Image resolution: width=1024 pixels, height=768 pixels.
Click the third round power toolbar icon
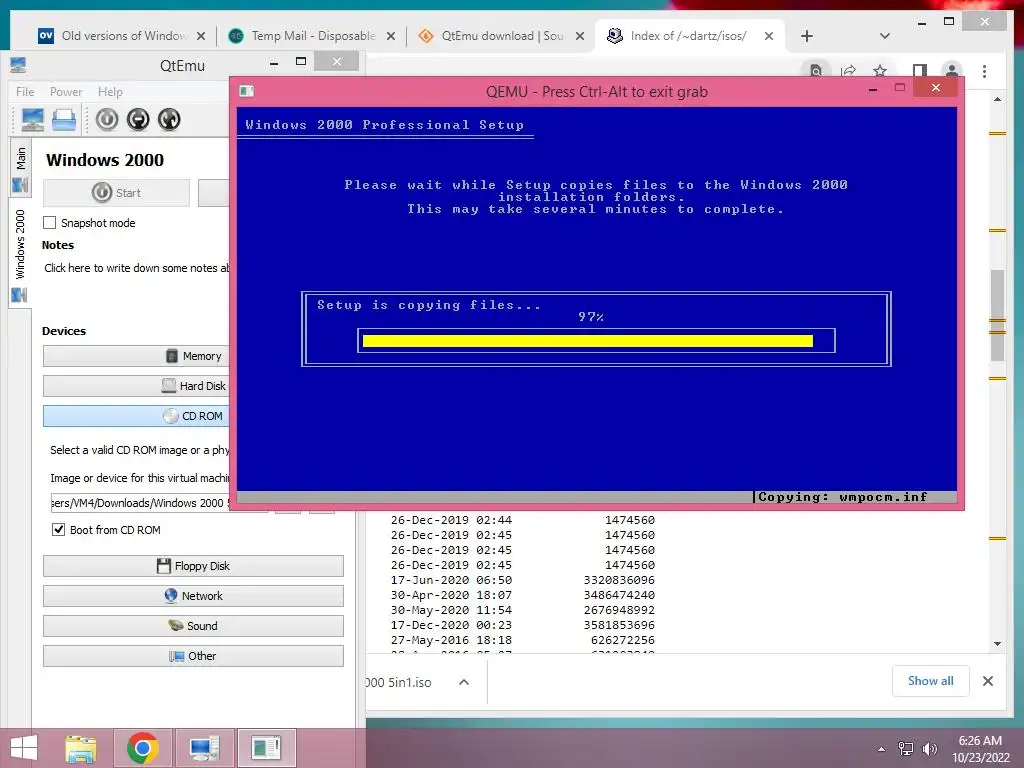pyautogui.click(x=168, y=120)
